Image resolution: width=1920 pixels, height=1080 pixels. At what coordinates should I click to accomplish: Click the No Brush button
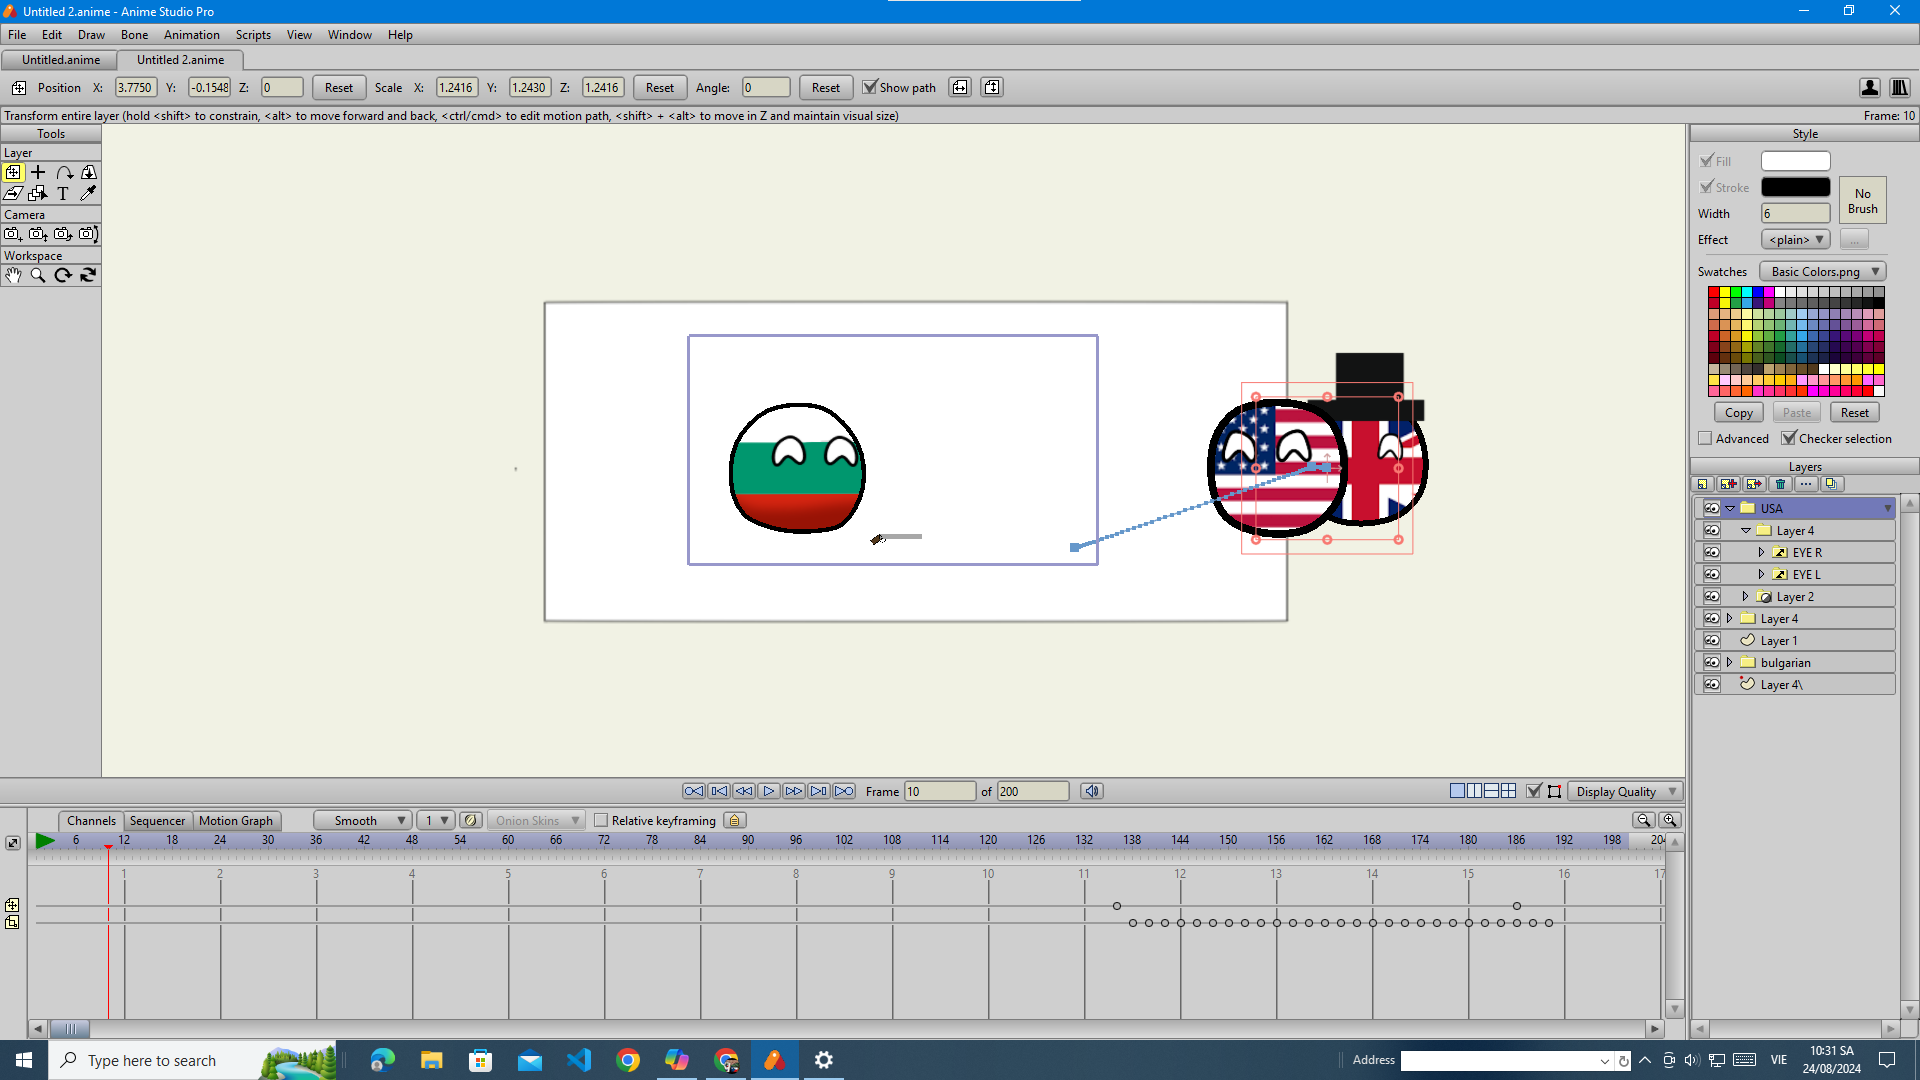(1862, 200)
